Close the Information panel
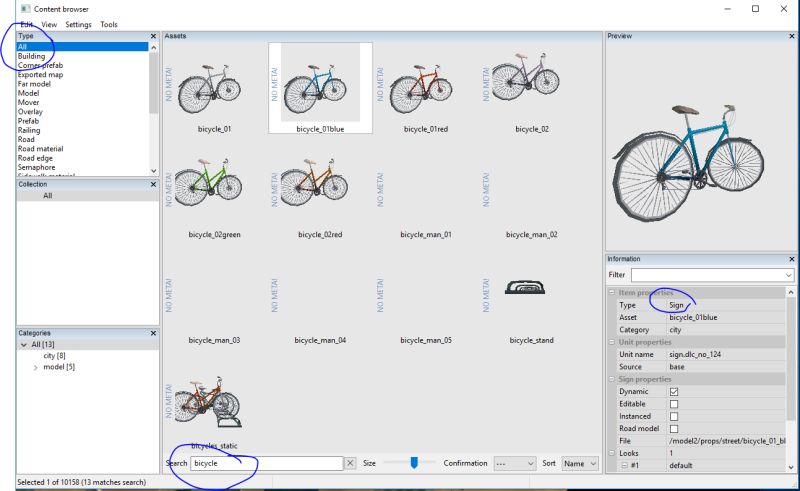The width and height of the screenshot is (800, 491). pos(792,259)
